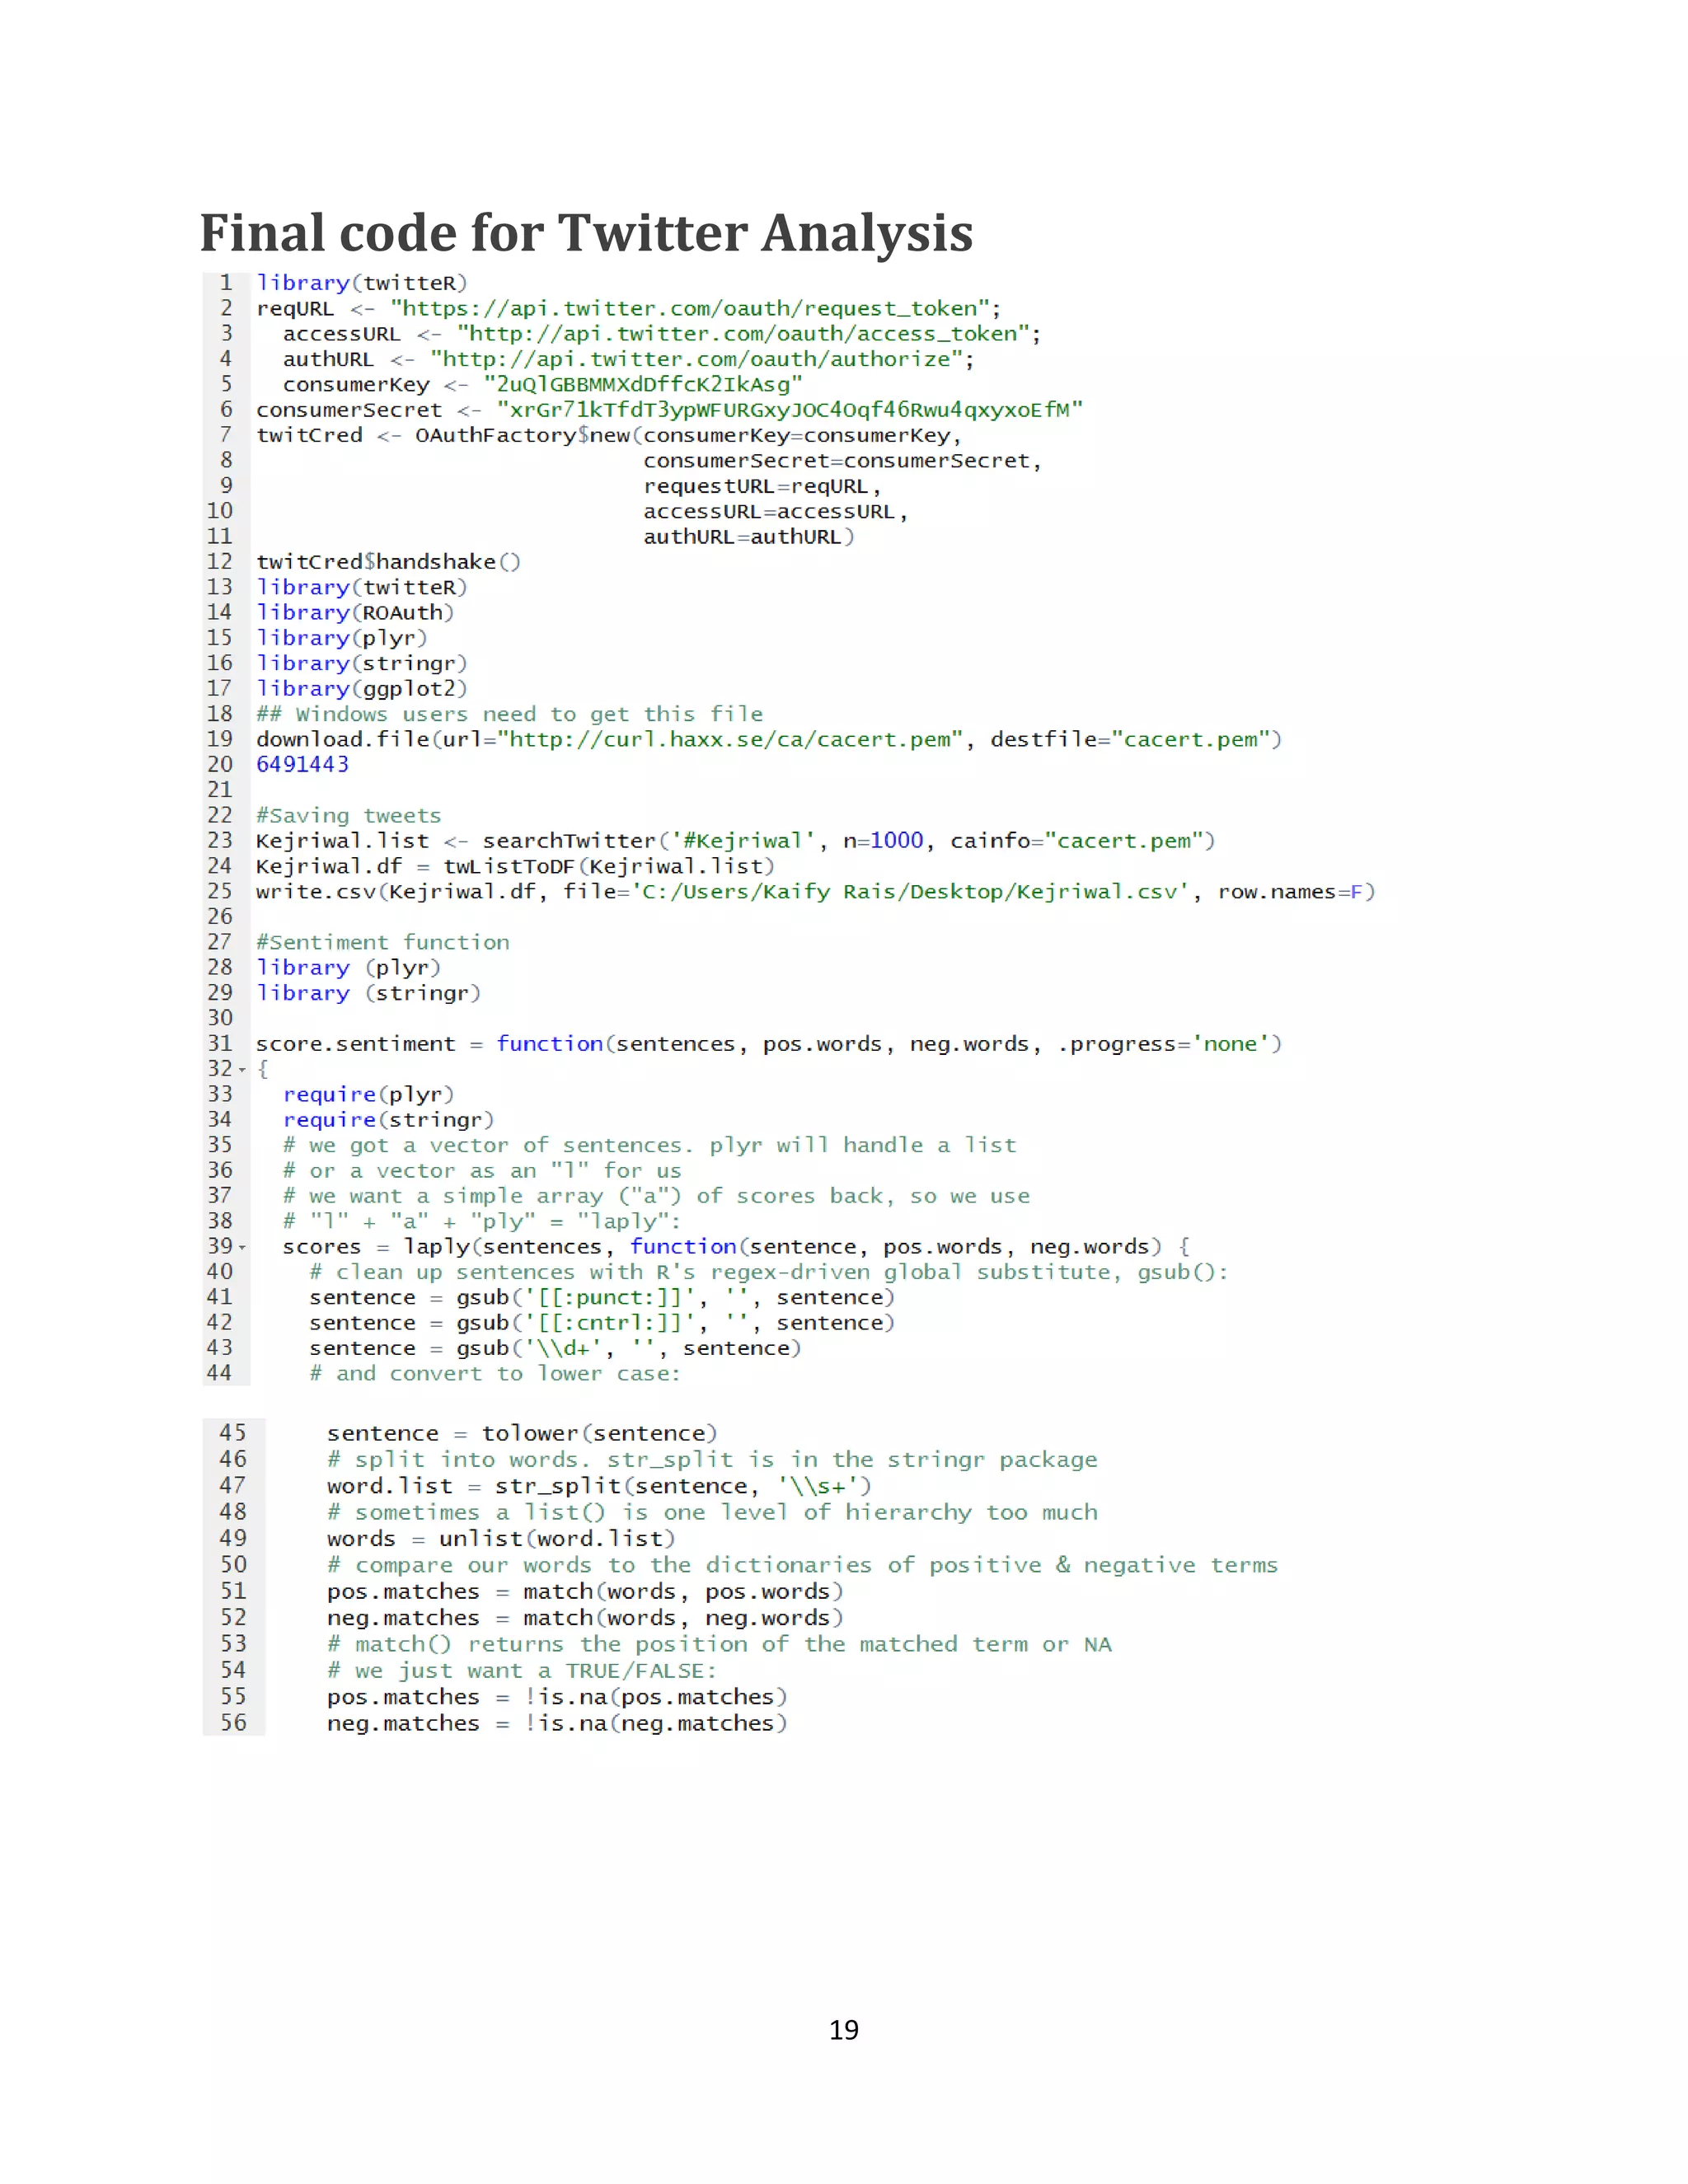Image resolution: width=1688 pixels, height=2184 pixels.
Task: Click 'library(ROAuth)' on line 14
Action: click(x=355, y=613)
